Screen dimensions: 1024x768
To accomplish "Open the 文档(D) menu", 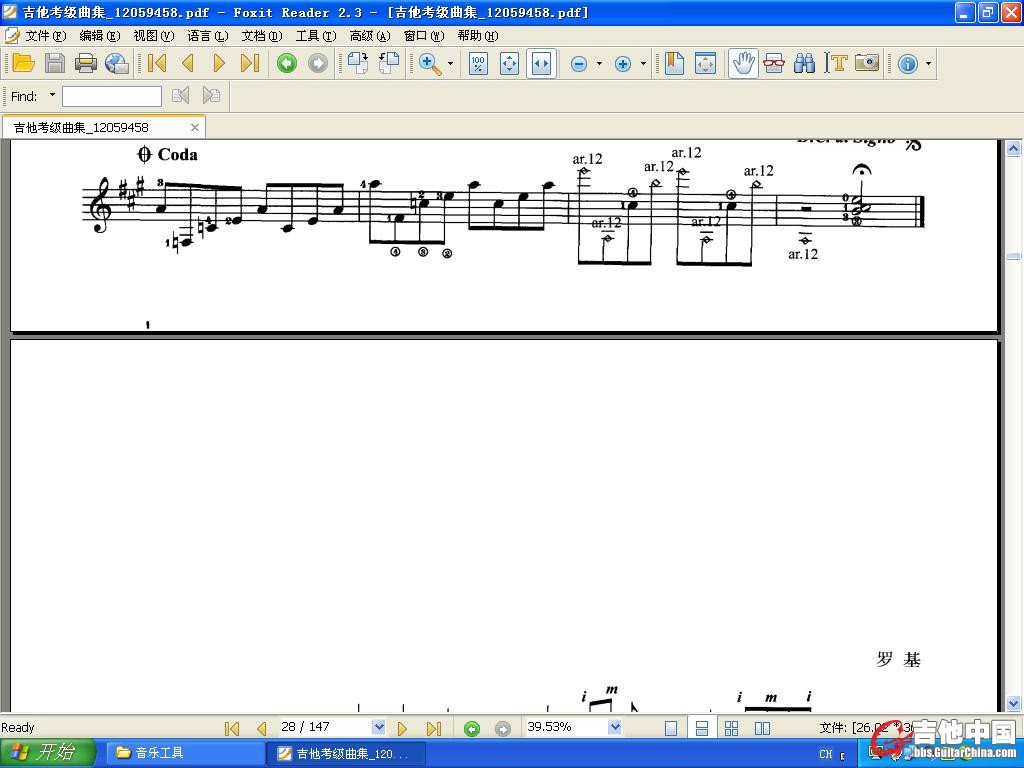I will [x=262, y=35].
